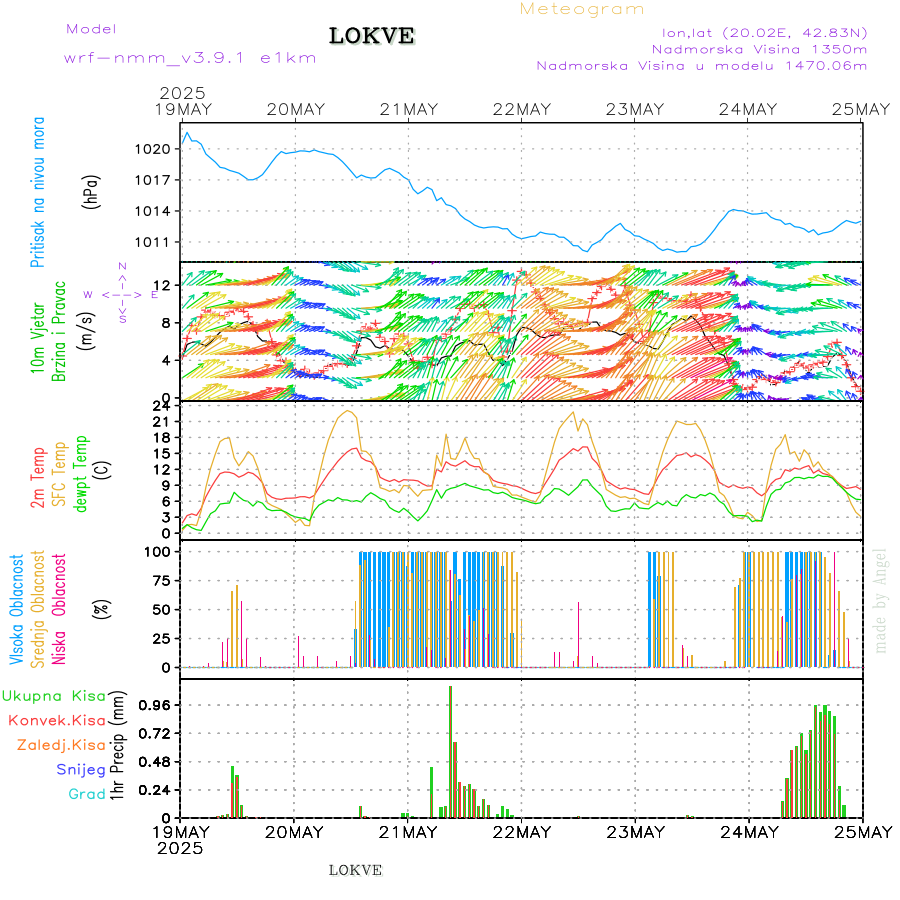Click the 25 tick on the cloud axis
The height and width of the screenshot is (900, 900).
click(162, 639)
